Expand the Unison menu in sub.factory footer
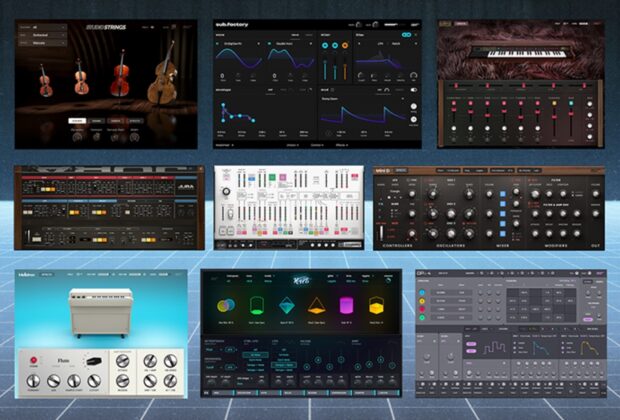The image size is (620, 420). pyautogui.click(x=293, y=145)
